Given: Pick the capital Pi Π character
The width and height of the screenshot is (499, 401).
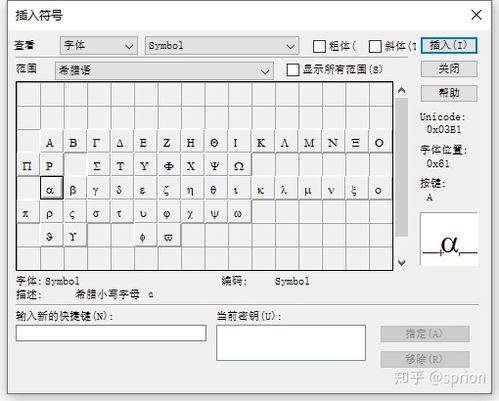Looking at the screenshot, I should click(x=27, y=166).
